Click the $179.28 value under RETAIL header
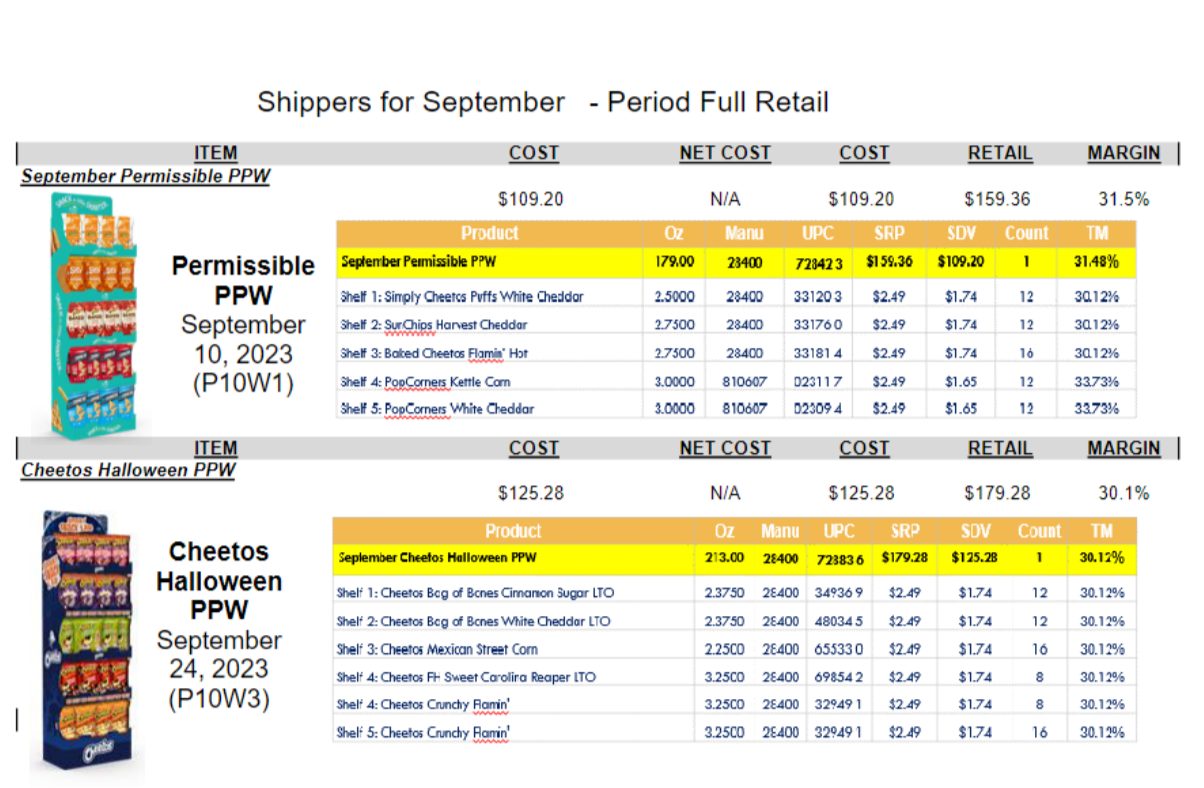The width and height of the screenshot is (1204, 788). tap(997, 493)
